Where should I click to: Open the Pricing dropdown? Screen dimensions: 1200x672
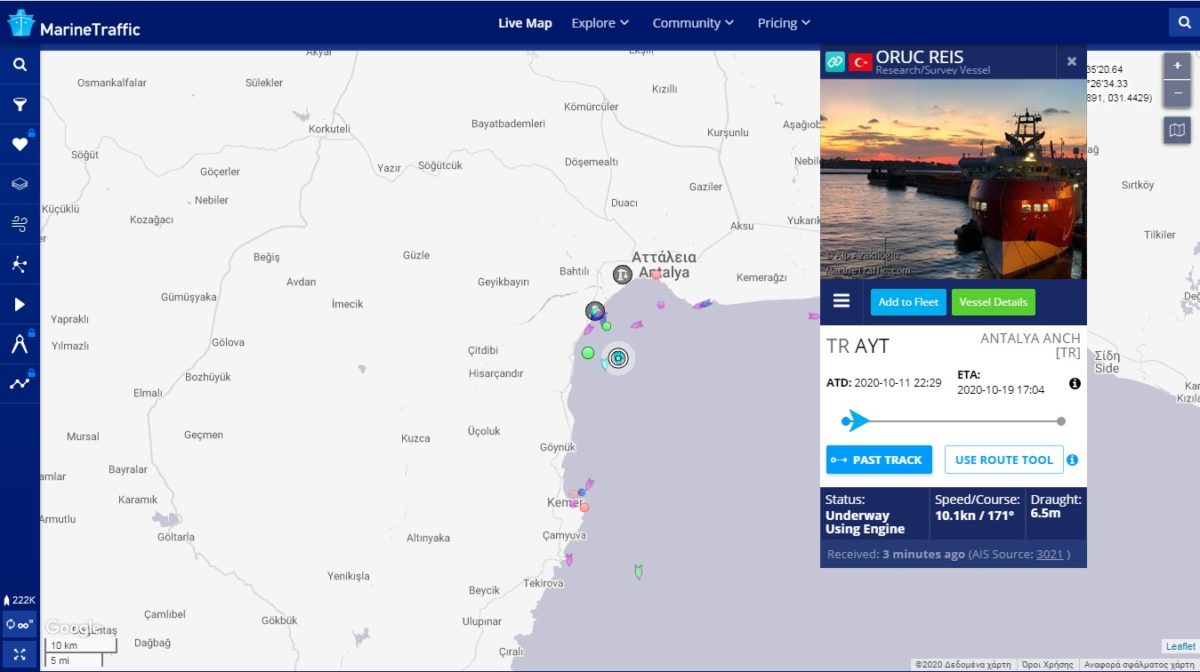tap(783, 23)
